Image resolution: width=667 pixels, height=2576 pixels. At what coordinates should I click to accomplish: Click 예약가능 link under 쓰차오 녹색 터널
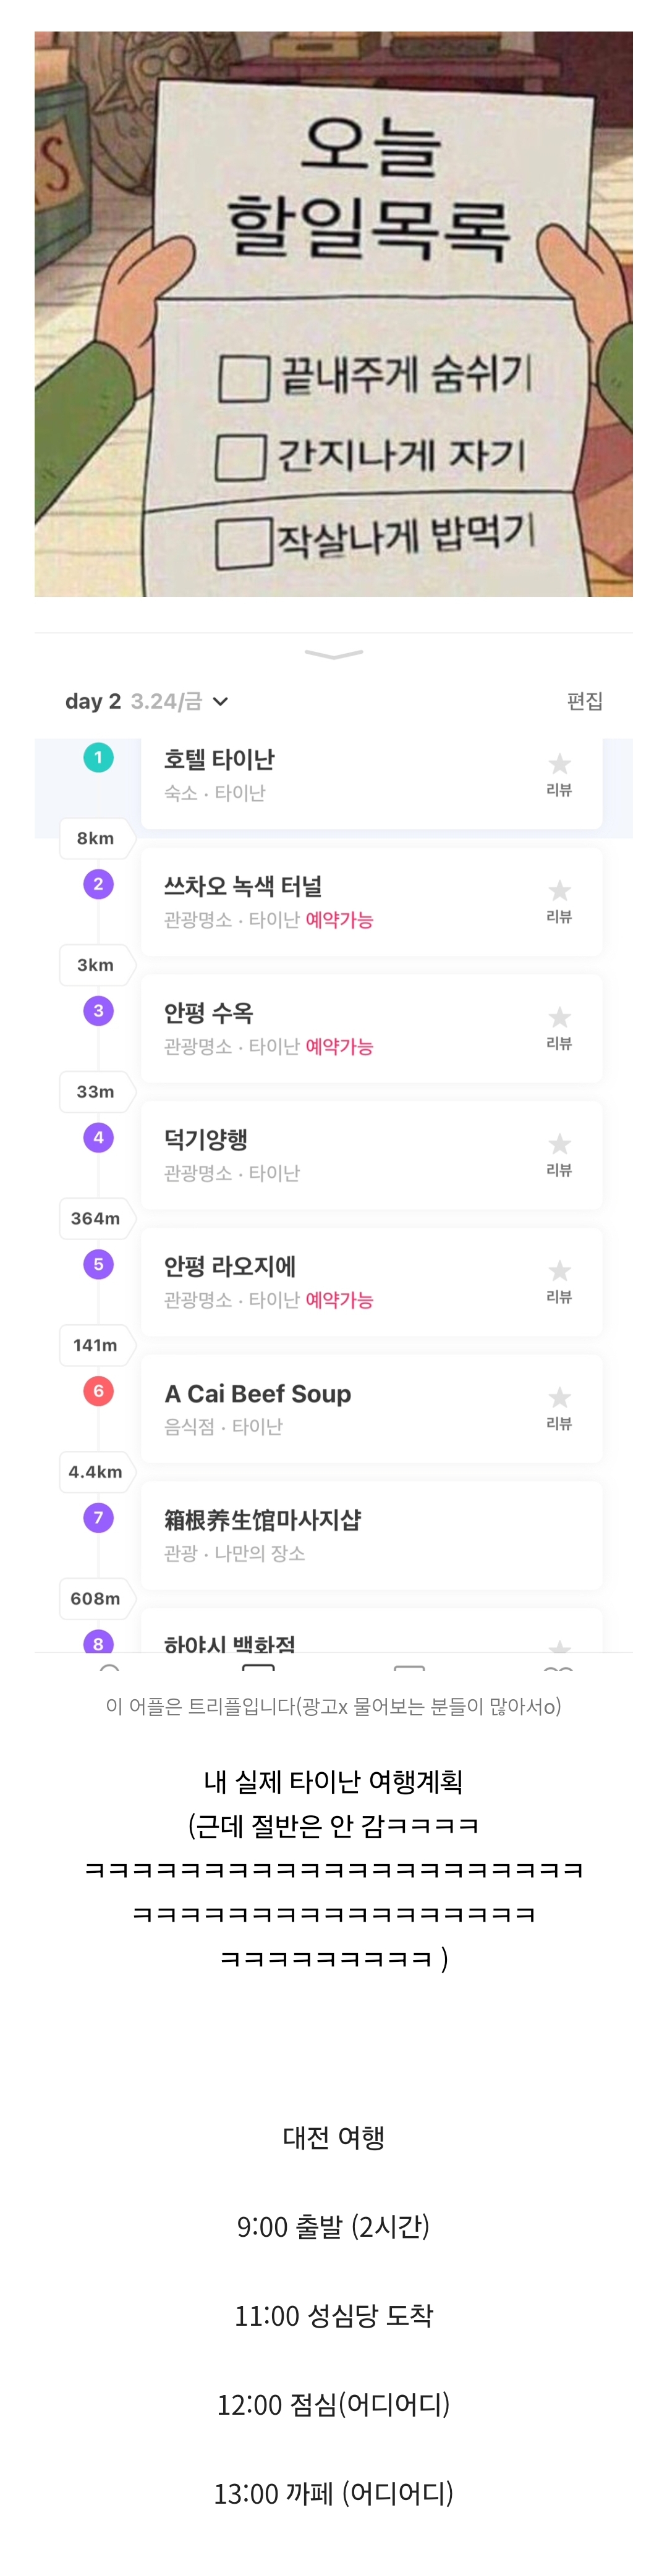pos(339,920)
